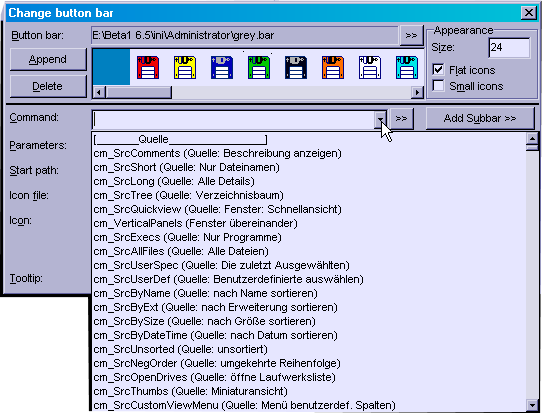Open command browser >> next to Command field
Screen dimensions: 542x413
point(401,119)
